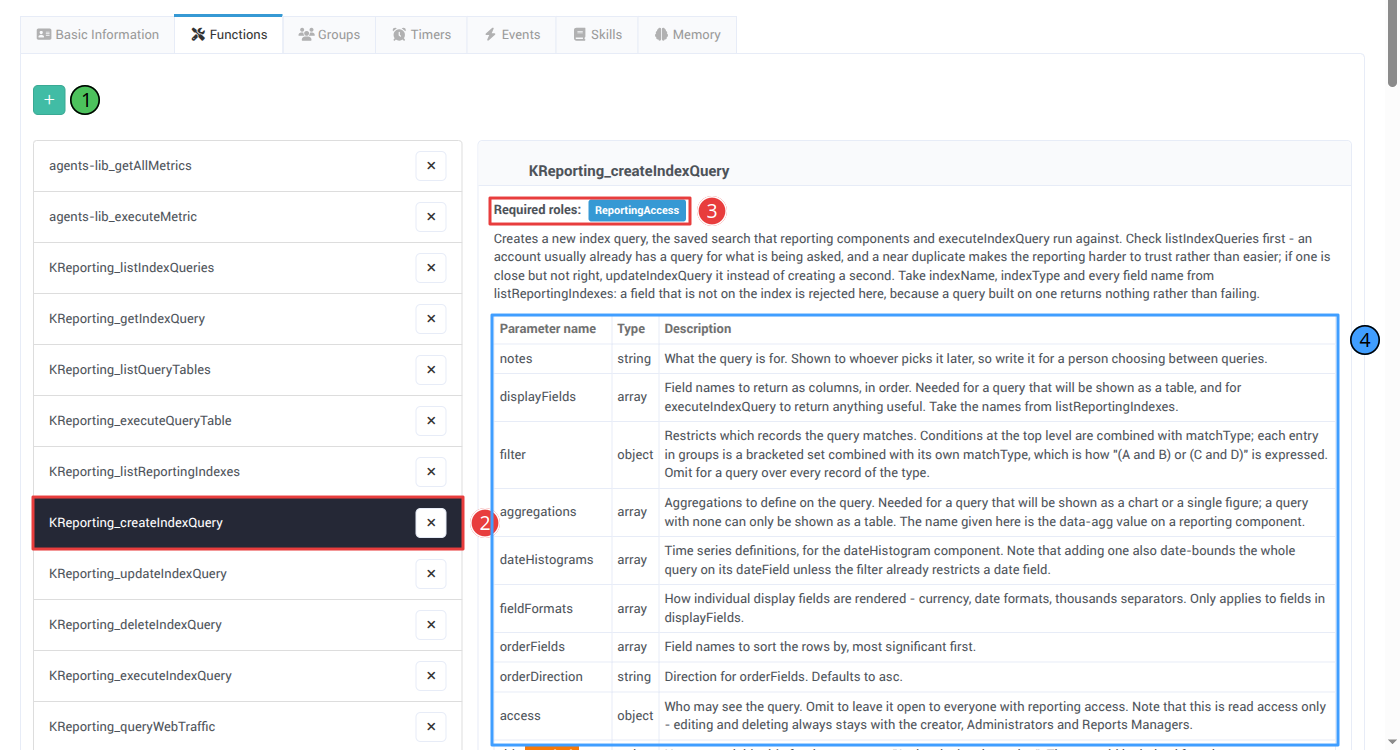Click the 'dateHistograms' parameter name cell
Screen dimensions: 1400x750
553,560
